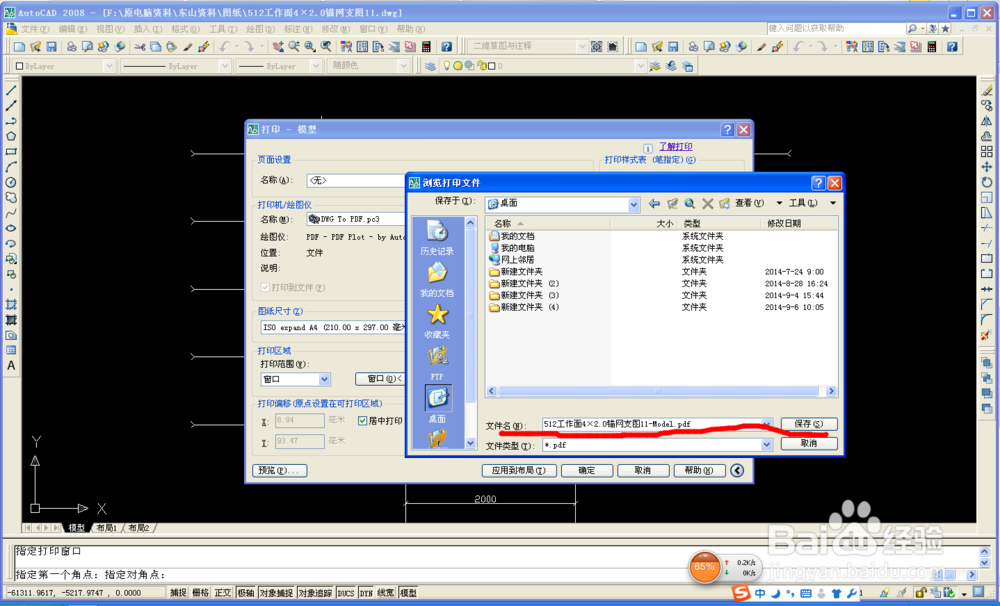The image size is (1000, 606).
Task: Toggle 栅格 grid display in the status bar
Action: [200, 593]
